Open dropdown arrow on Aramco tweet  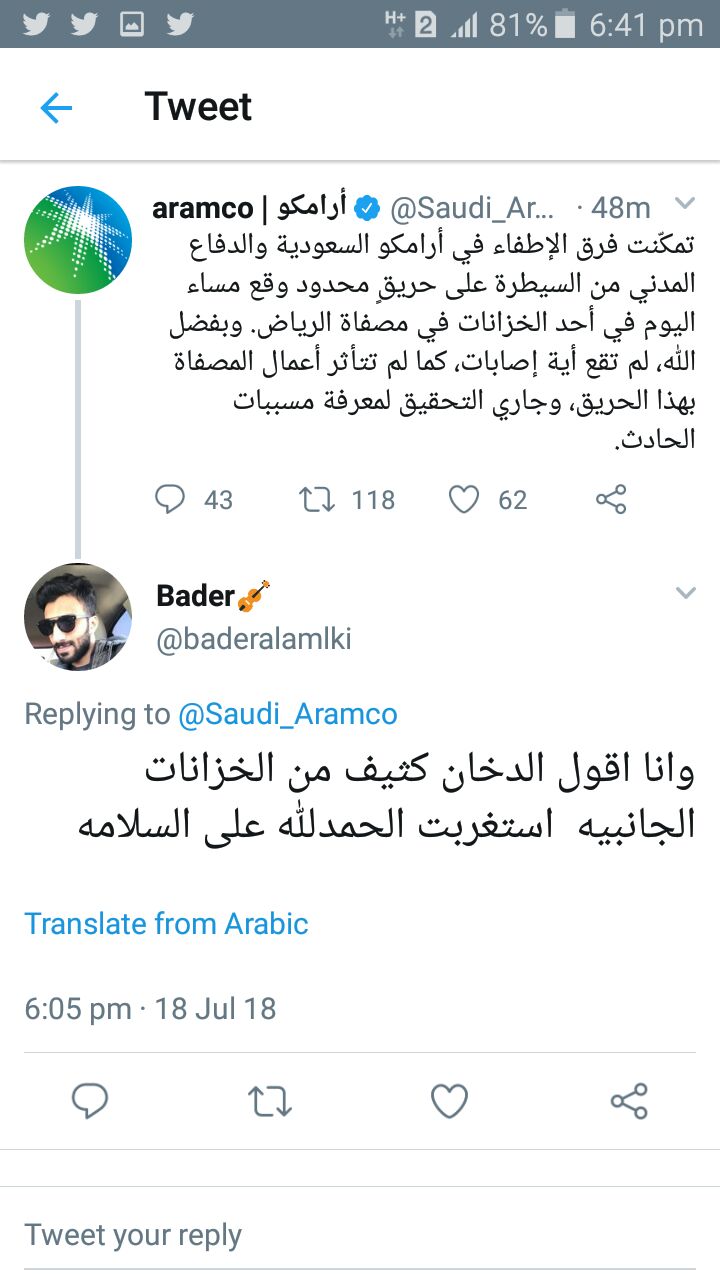pos(685,205)
